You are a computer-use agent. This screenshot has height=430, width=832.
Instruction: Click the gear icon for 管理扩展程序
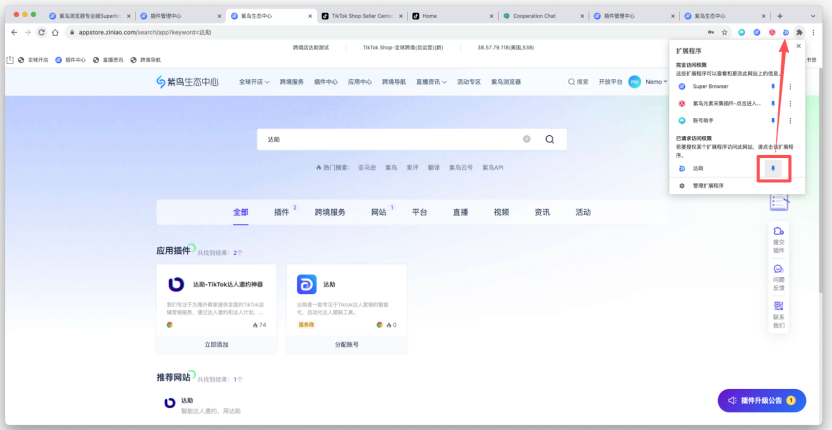[682, 186]
